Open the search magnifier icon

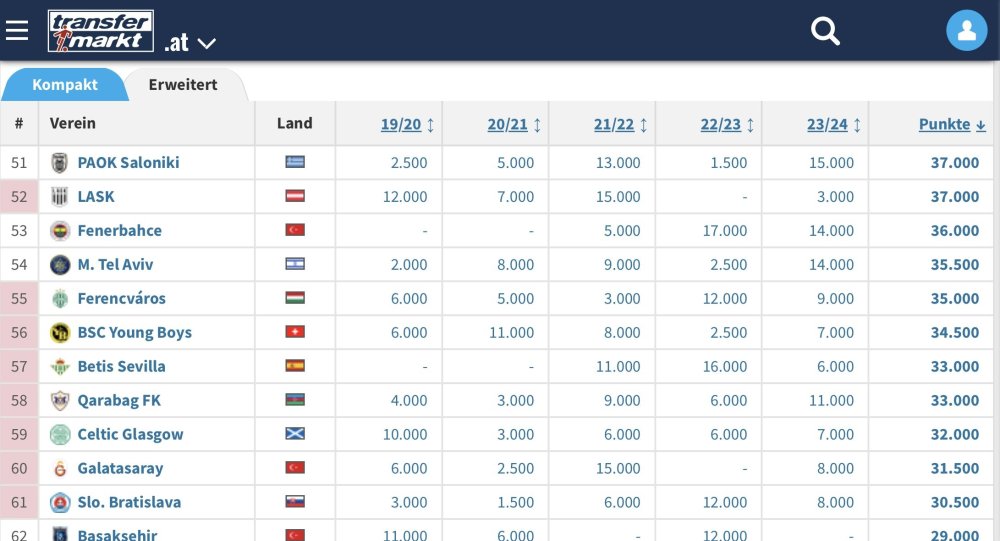pyautogui.click(x=825, y=31)
